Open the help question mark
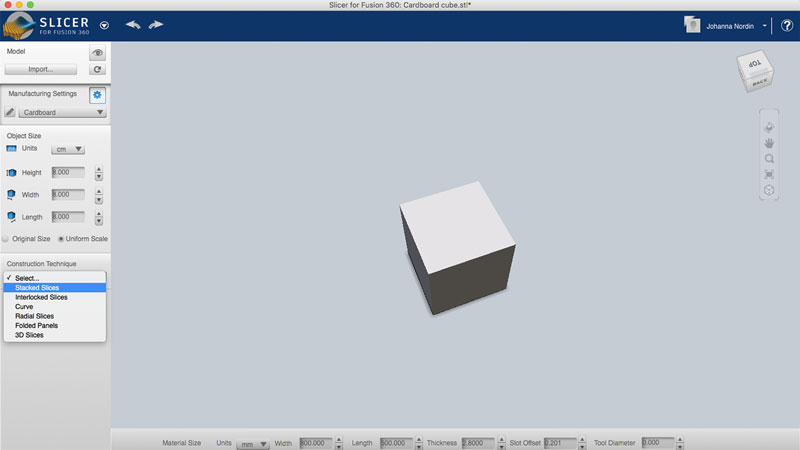 click(x=787, y=26)
